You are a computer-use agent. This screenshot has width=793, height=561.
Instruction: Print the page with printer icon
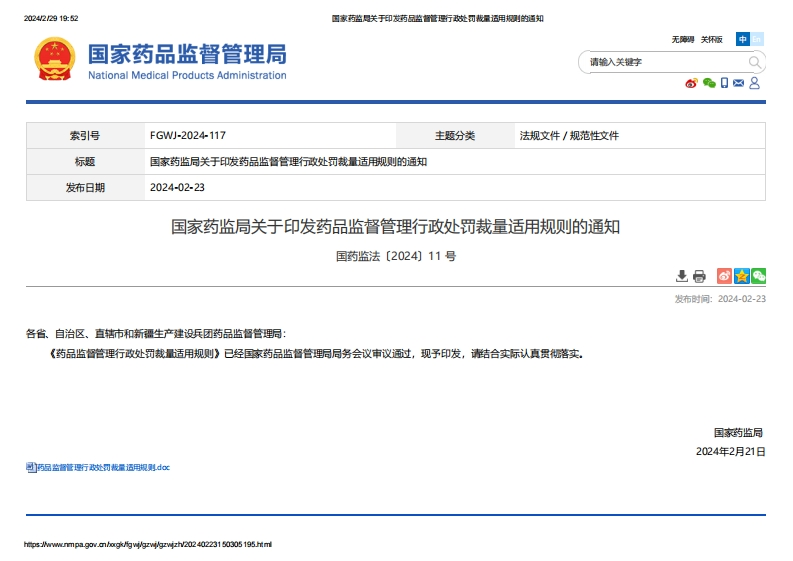(x=699, y=276)
